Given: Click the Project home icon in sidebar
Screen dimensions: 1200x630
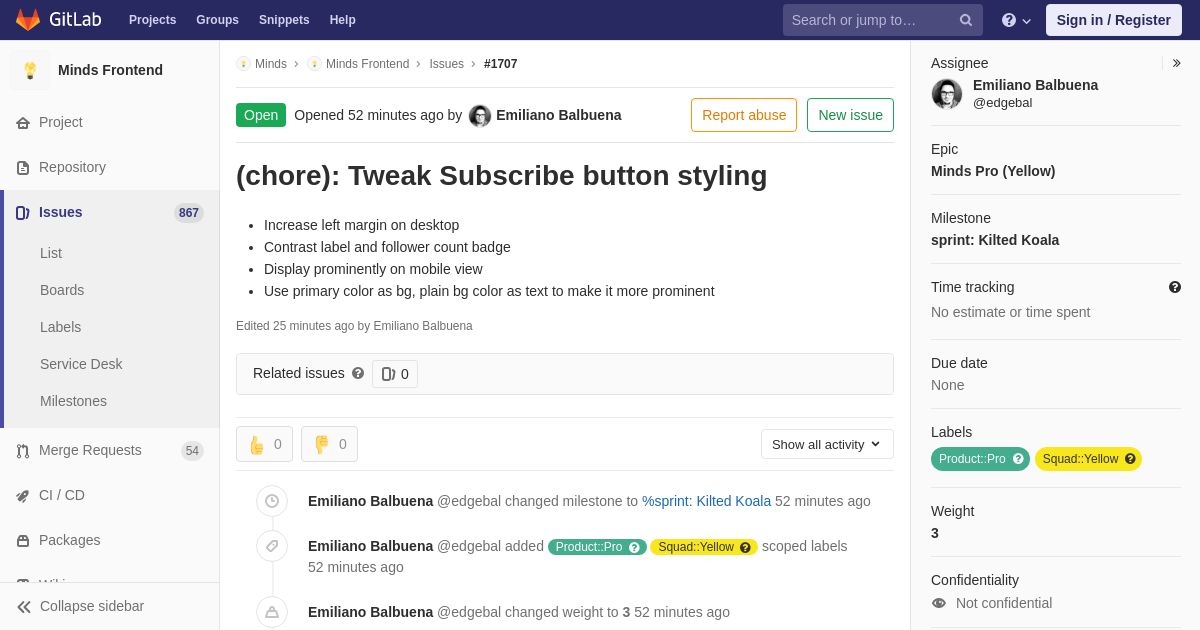Looking at the screenshot, I should pyautogui.click(x=23, y=122).
